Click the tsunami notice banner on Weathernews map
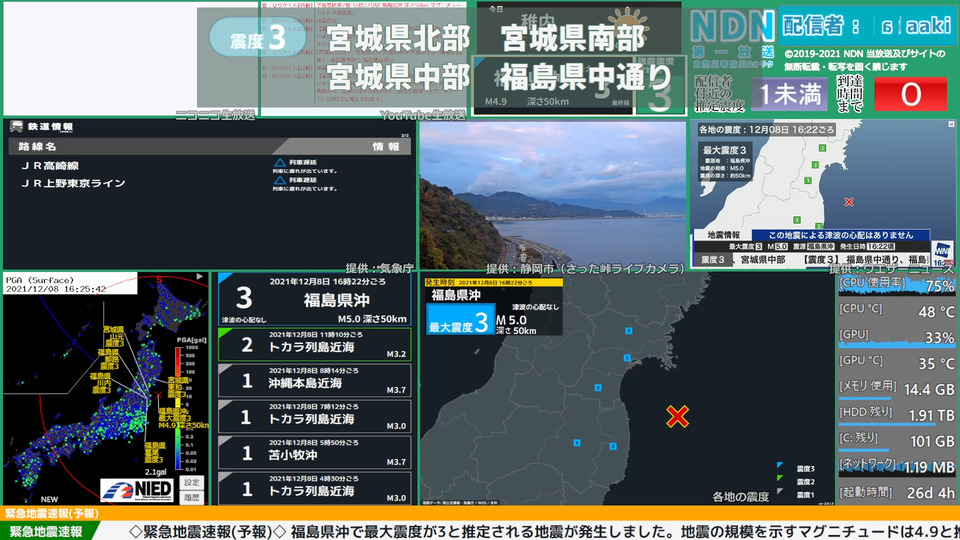This screenshot has height=540, width=960. pos(840,234)
